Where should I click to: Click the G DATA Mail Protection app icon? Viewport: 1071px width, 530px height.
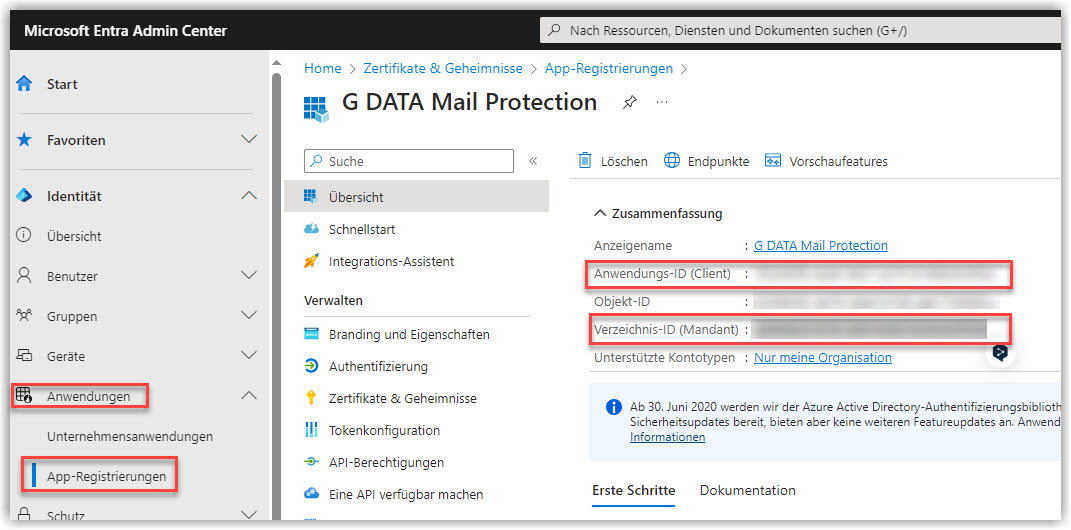point(316,109)
